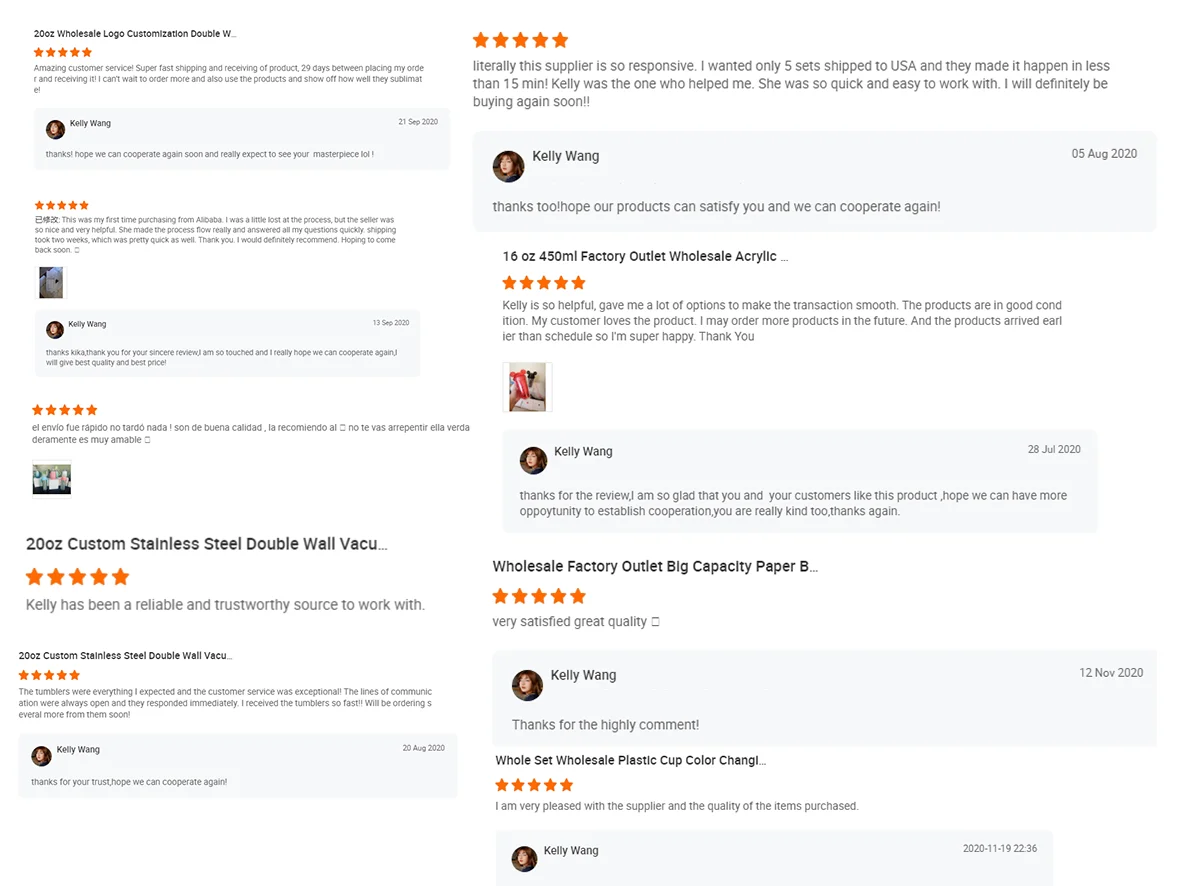Click Kelly Wang's avatar on 21 Sep 2020 reply
The image size is (1181, 886).
[55, 129]
